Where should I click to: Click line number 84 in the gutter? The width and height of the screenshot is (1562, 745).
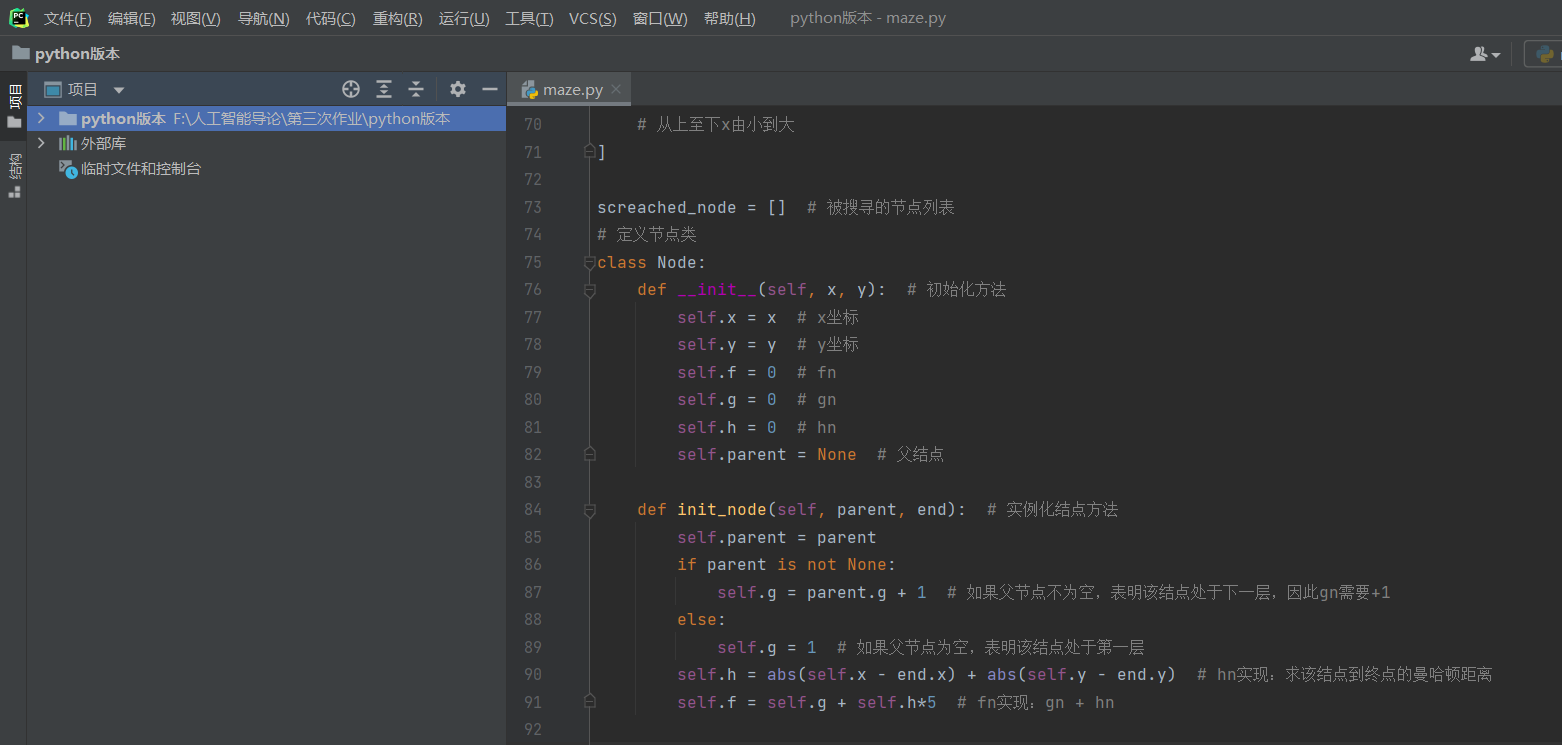pyautogui.click(x=532, y=510)
